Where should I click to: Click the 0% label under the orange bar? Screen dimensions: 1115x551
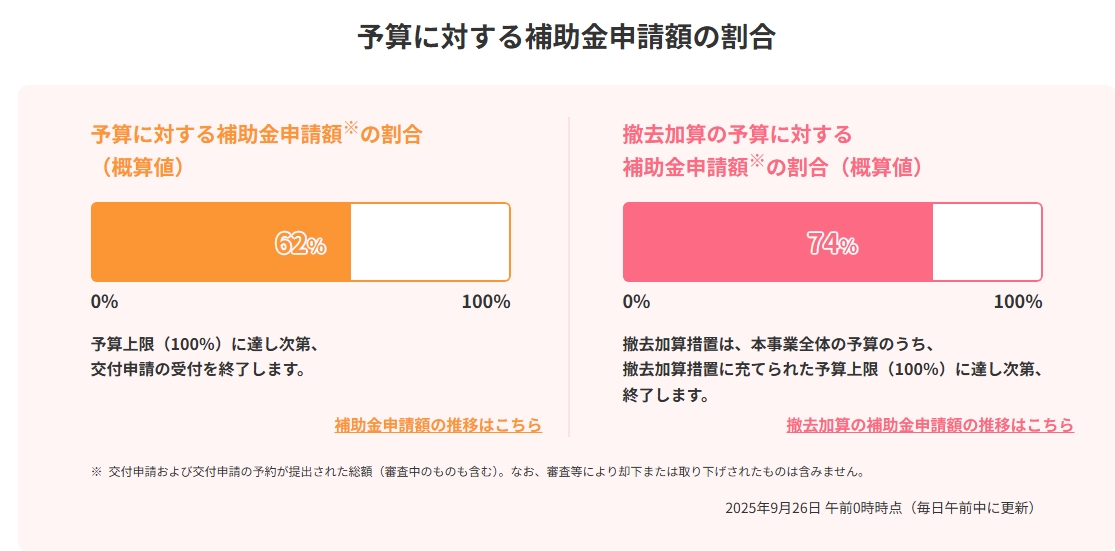click(x=105, y=302)
